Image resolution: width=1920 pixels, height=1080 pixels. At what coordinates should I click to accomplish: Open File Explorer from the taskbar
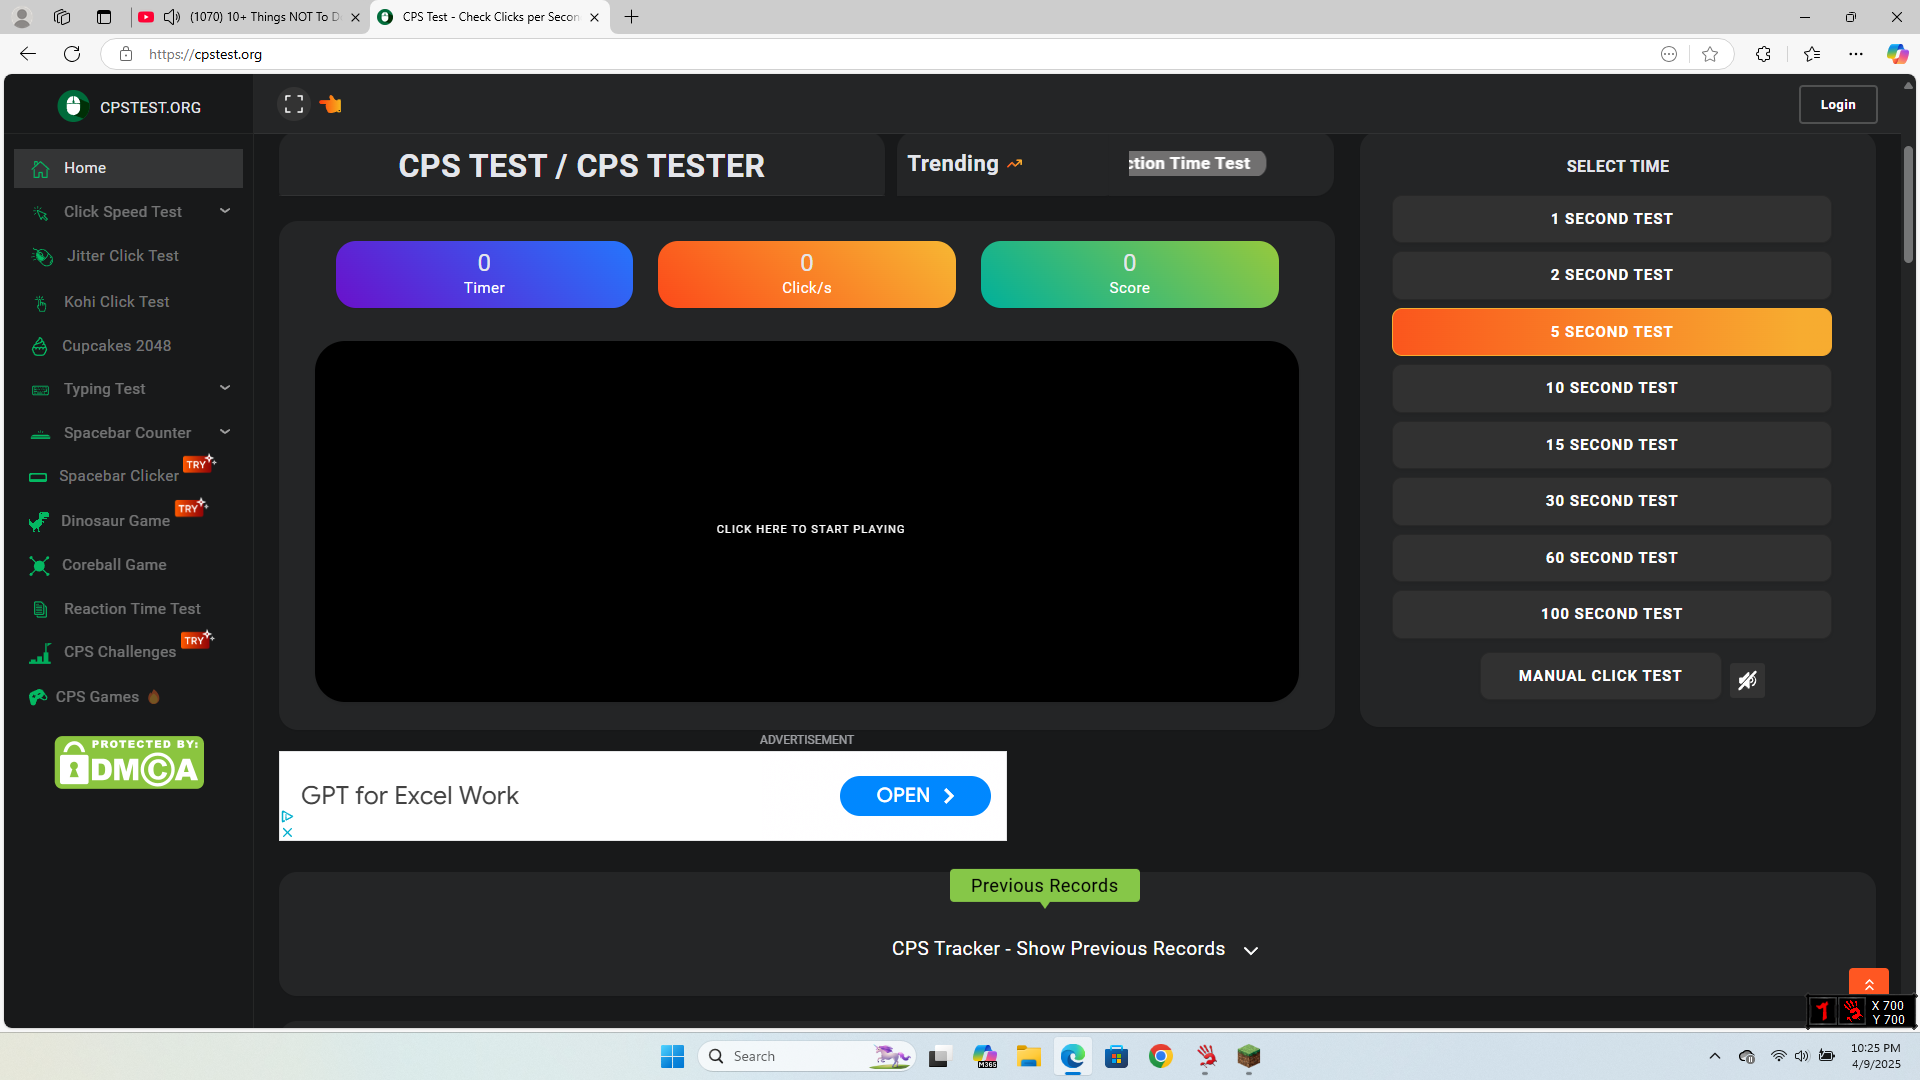tap(1029, 1056)
